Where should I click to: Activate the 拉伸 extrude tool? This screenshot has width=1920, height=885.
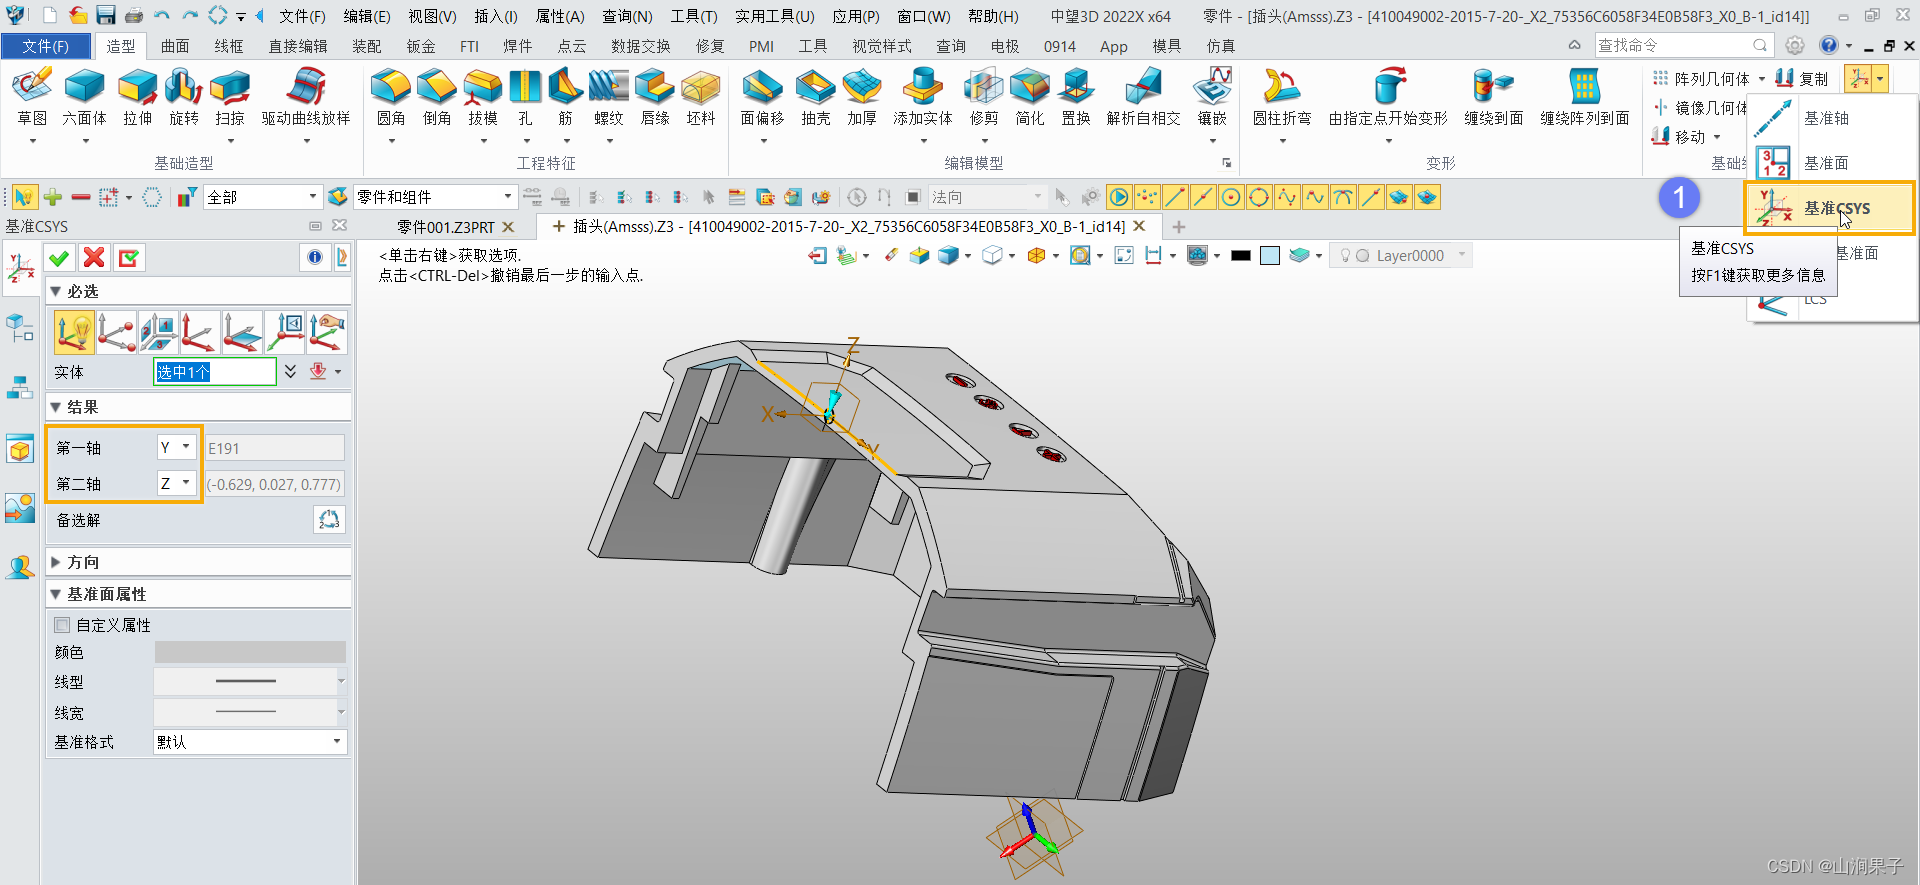point(137,97)
